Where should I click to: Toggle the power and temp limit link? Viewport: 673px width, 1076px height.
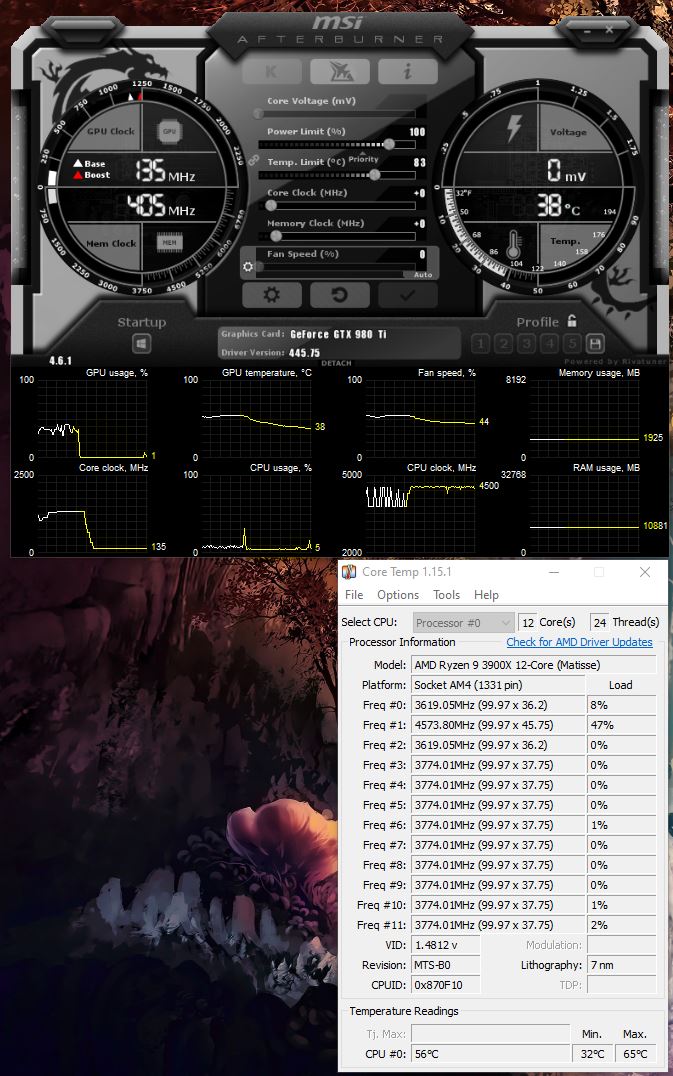(253, 159)
